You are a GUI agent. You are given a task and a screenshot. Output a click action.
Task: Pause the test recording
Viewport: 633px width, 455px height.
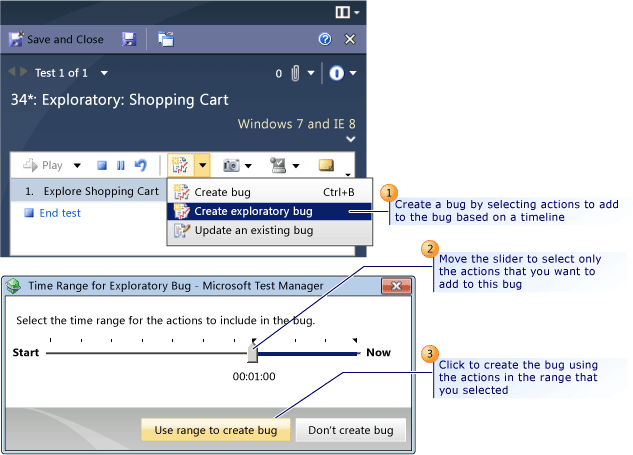(121, 165)
